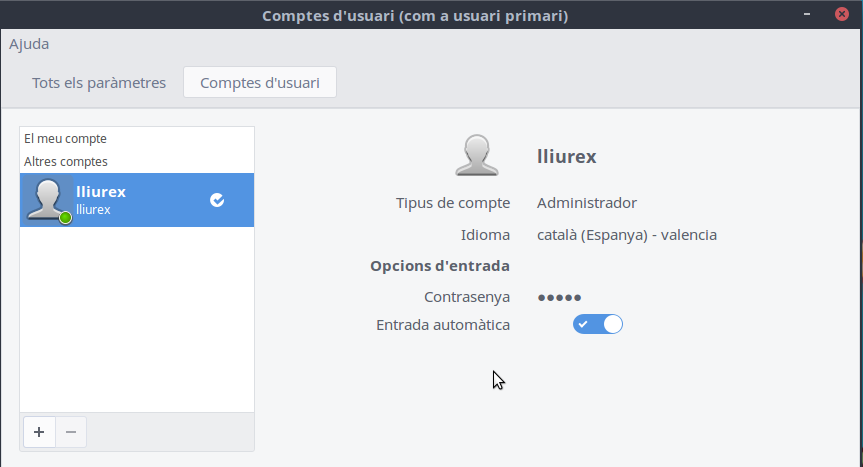Open the Ajuda menu
863x467 pixels.
pyautogui.click(x=29, y=44)
